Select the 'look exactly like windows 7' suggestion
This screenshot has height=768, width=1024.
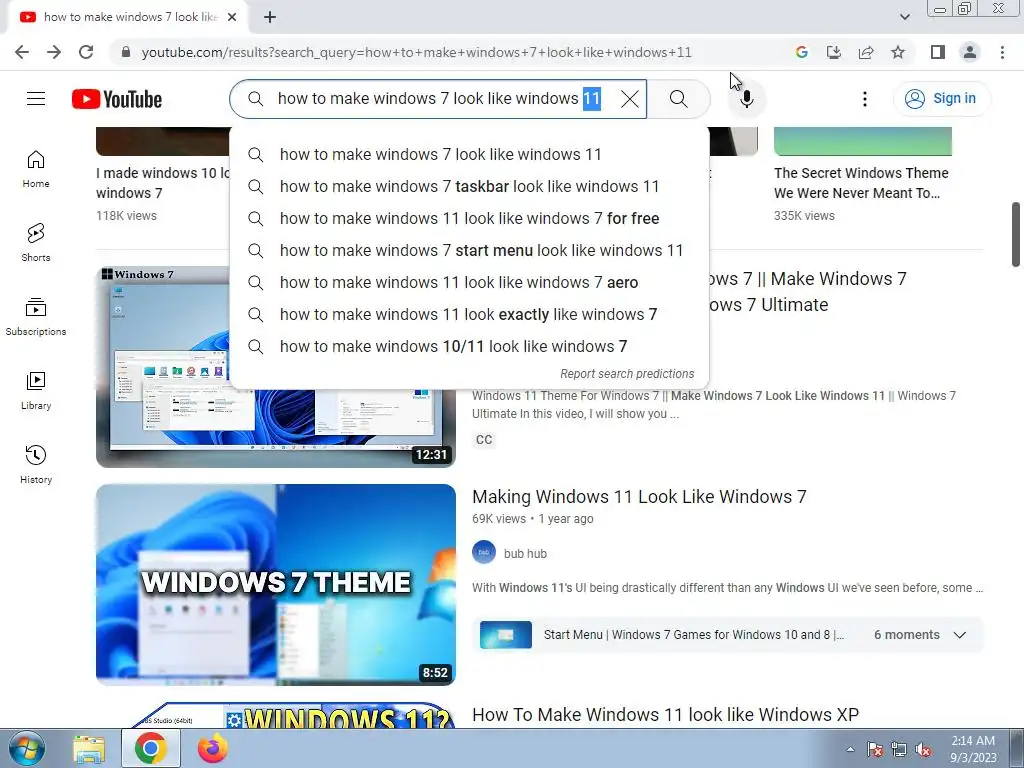[469, 314]
